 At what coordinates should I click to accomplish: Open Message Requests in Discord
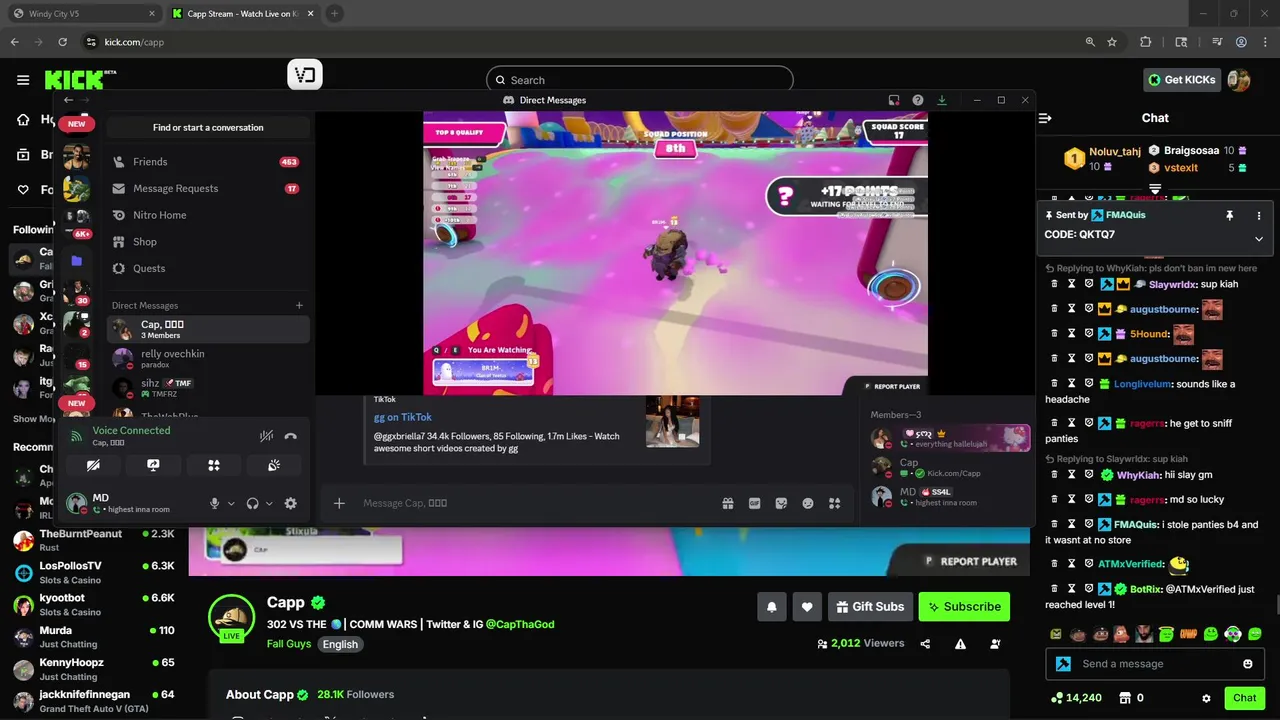(x=208, y=188)
